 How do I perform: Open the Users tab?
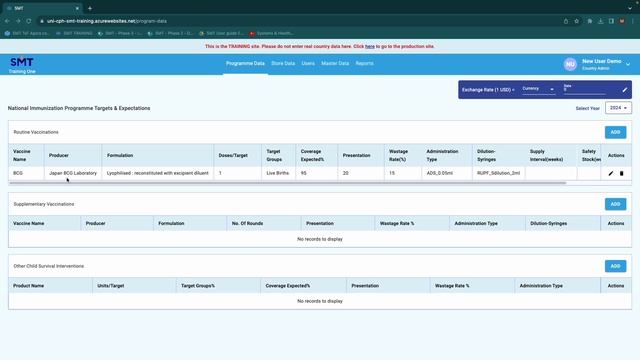[308, 63]
